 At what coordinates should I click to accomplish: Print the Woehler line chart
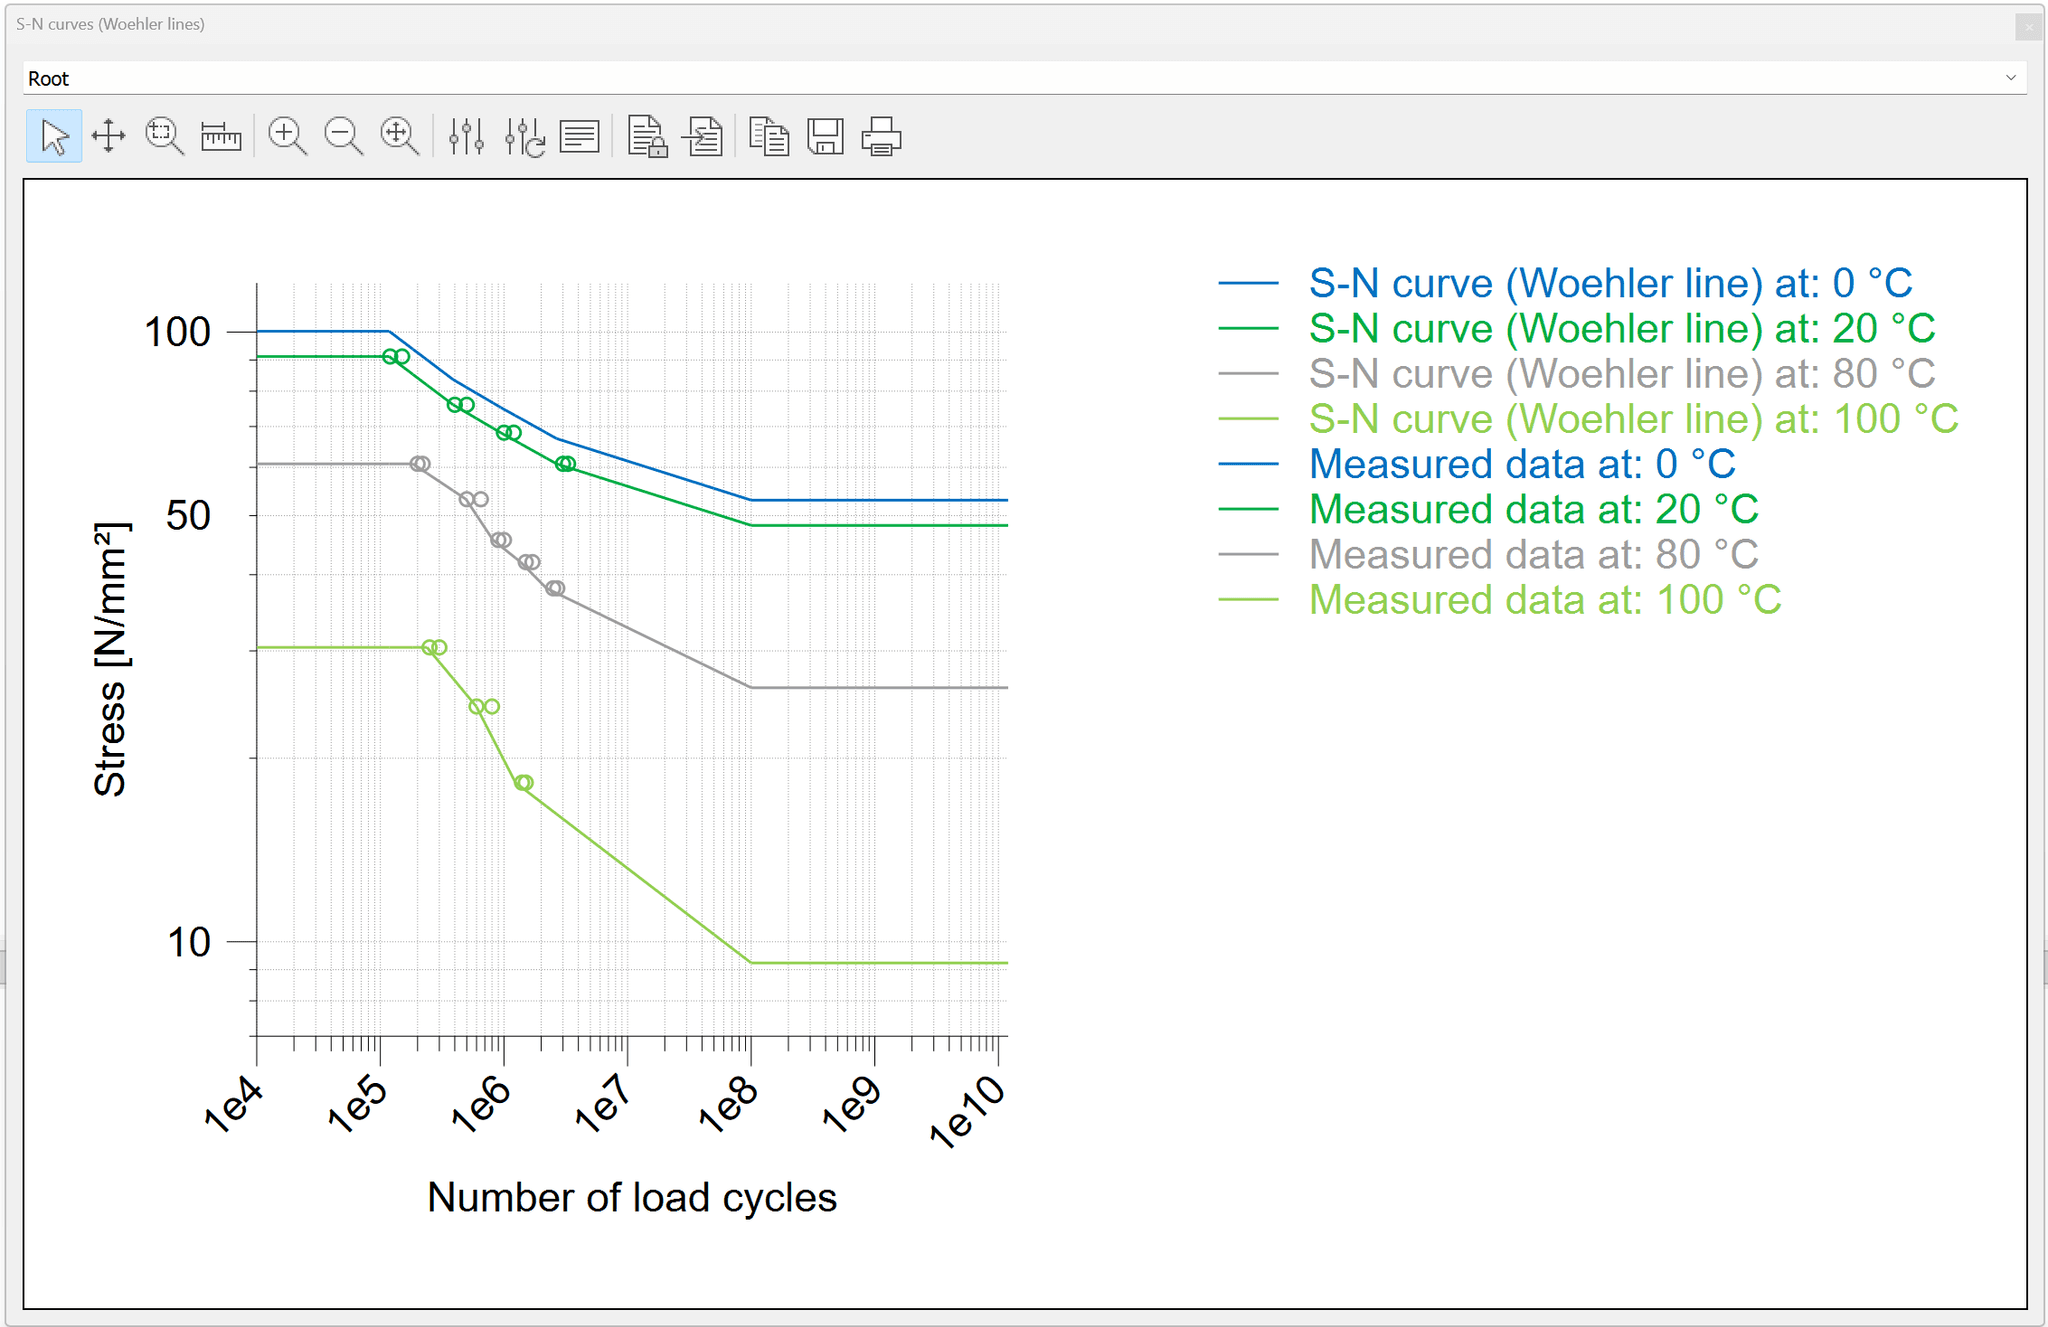coord(880,137)
